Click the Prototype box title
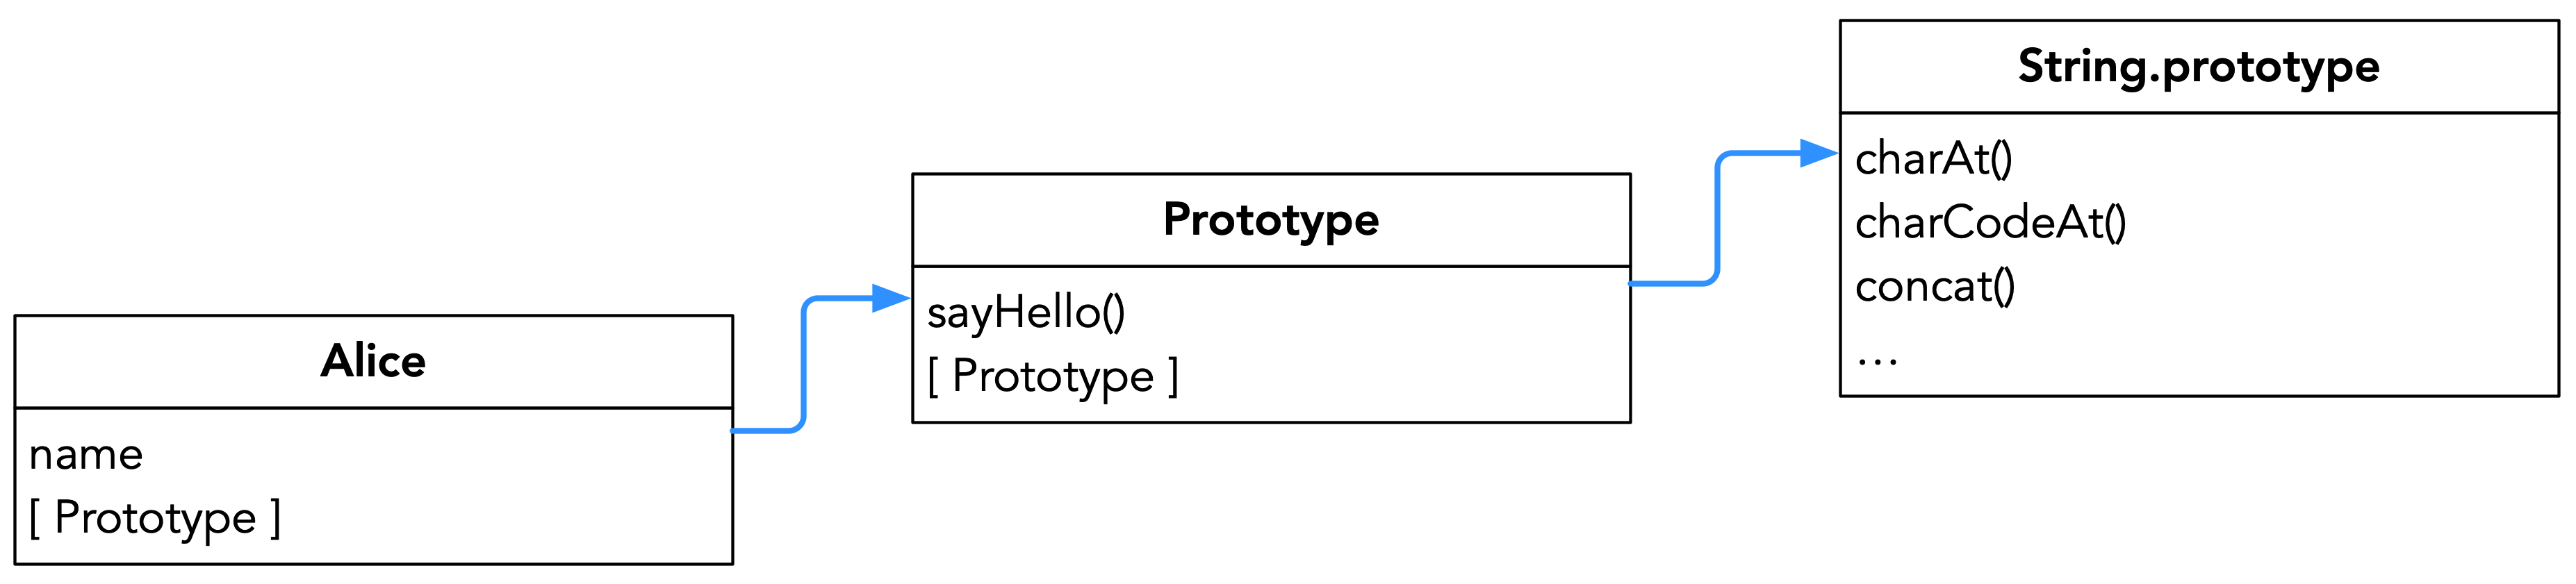The height and width of the screenshot is (584, 2576). coord(1270,220)
